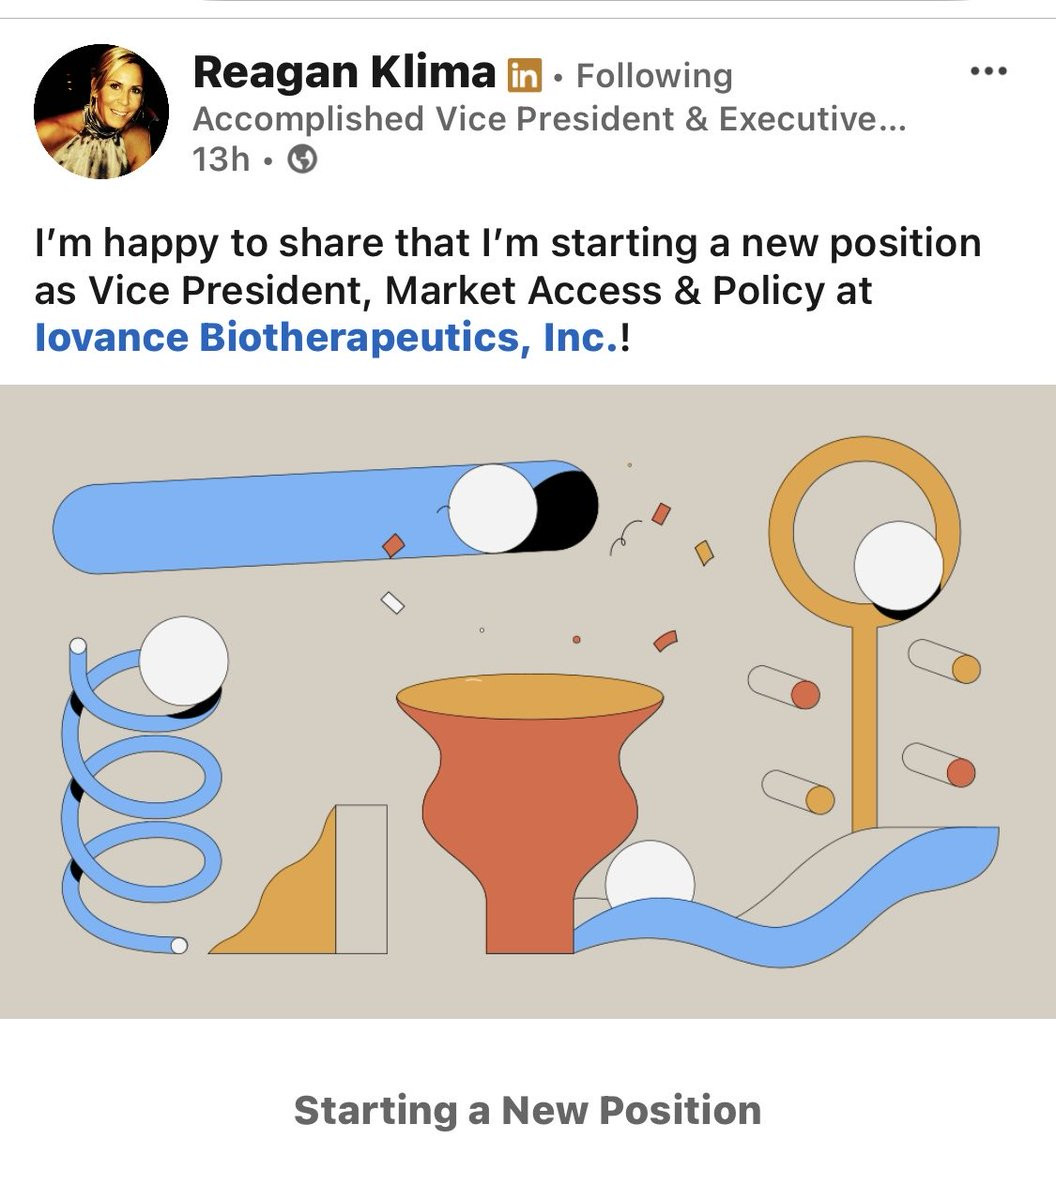Click the Reagan Klima name
Viewport: 1056px width, 1200px height.
coord(343,72)
